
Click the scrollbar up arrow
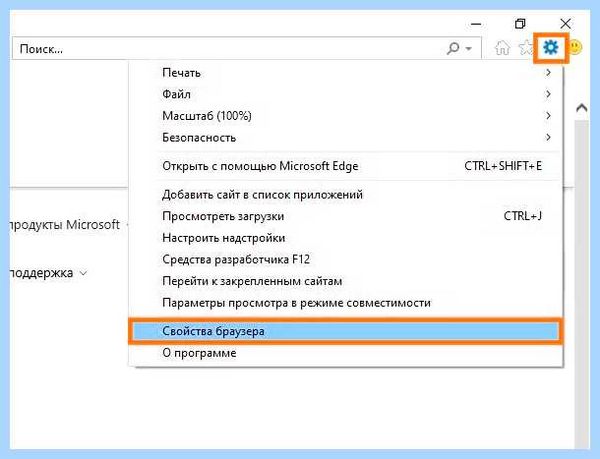582,108
